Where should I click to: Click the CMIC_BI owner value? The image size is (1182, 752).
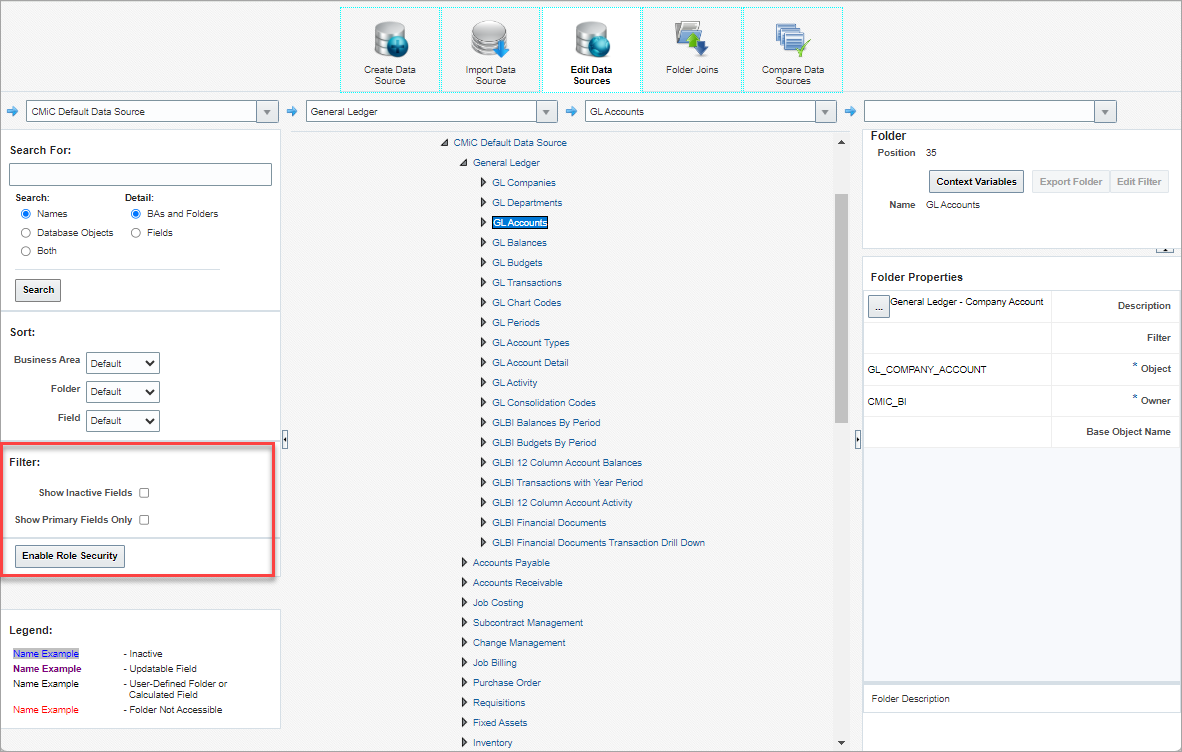coord(886,402)
